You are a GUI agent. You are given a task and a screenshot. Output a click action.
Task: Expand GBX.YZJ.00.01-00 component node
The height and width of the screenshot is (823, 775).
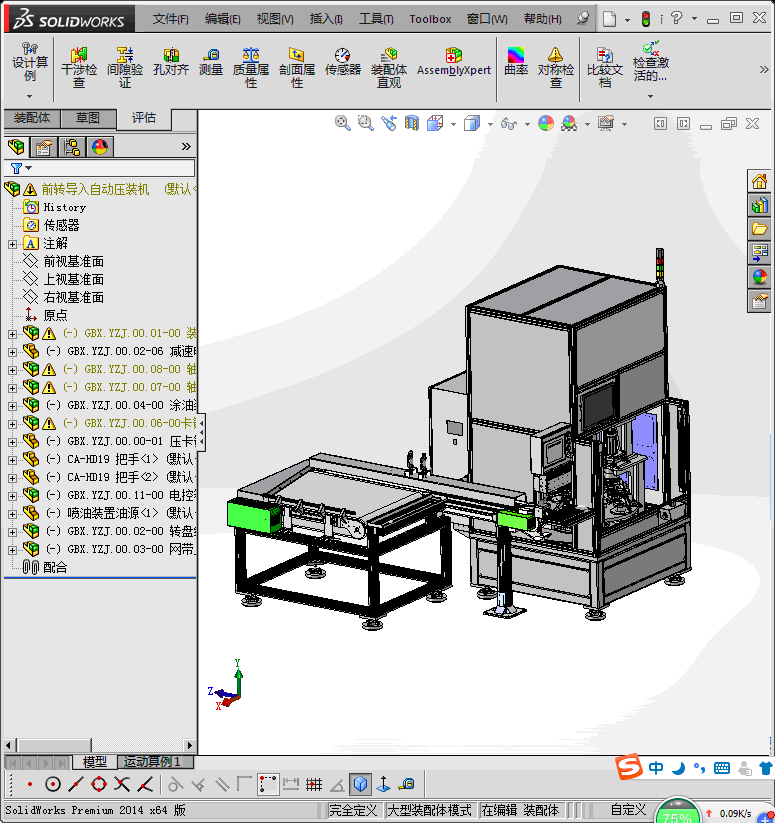click(12, 334)
